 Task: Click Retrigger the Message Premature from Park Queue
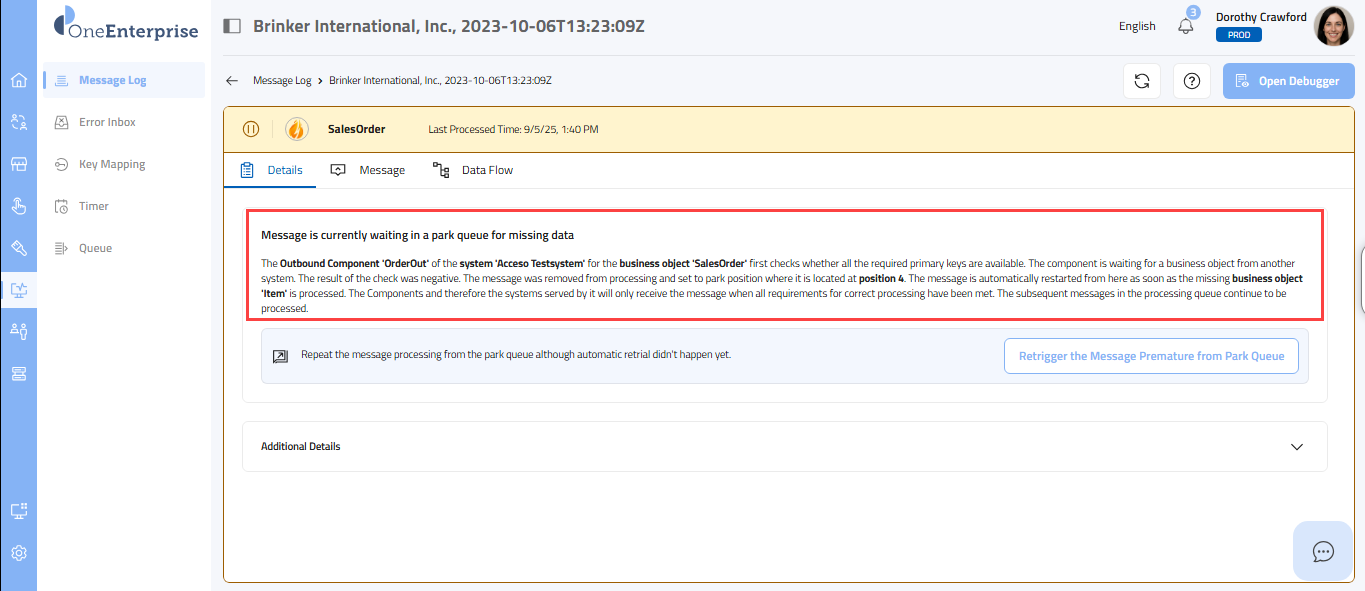tap(1151, 356)
